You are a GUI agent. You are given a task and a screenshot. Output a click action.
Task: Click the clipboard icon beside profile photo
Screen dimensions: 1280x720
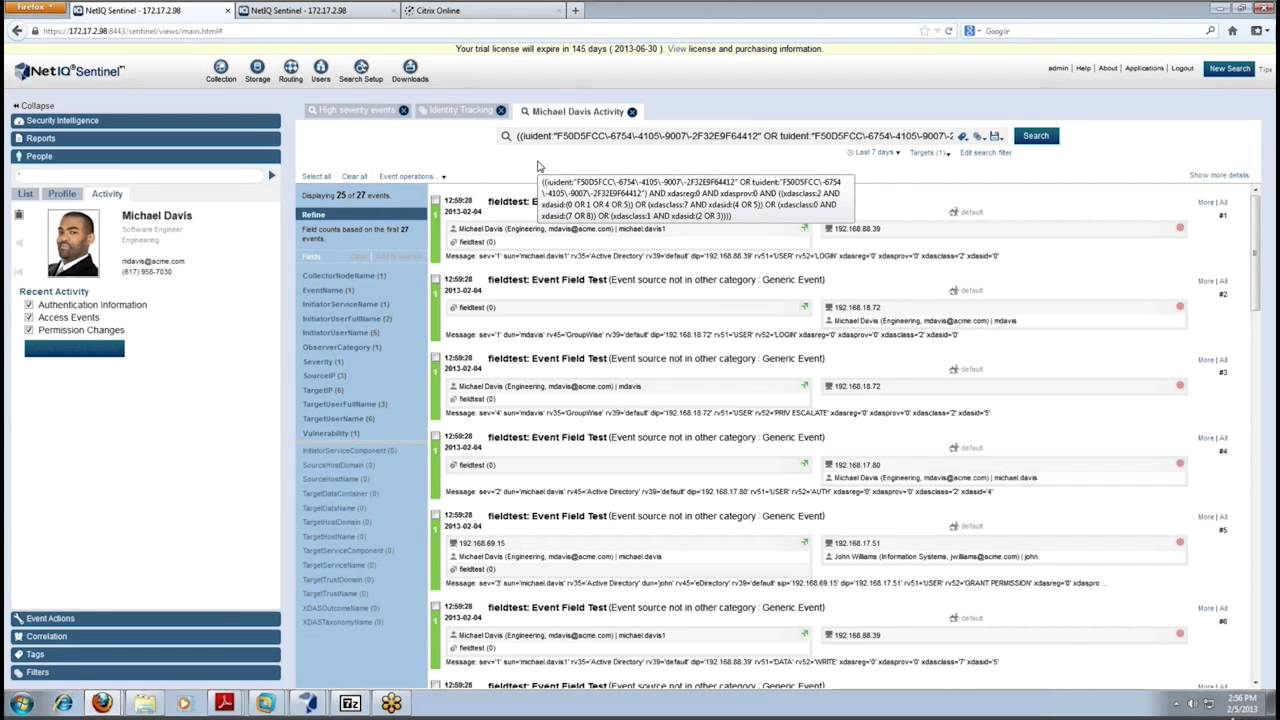click(x=19, y=215)
